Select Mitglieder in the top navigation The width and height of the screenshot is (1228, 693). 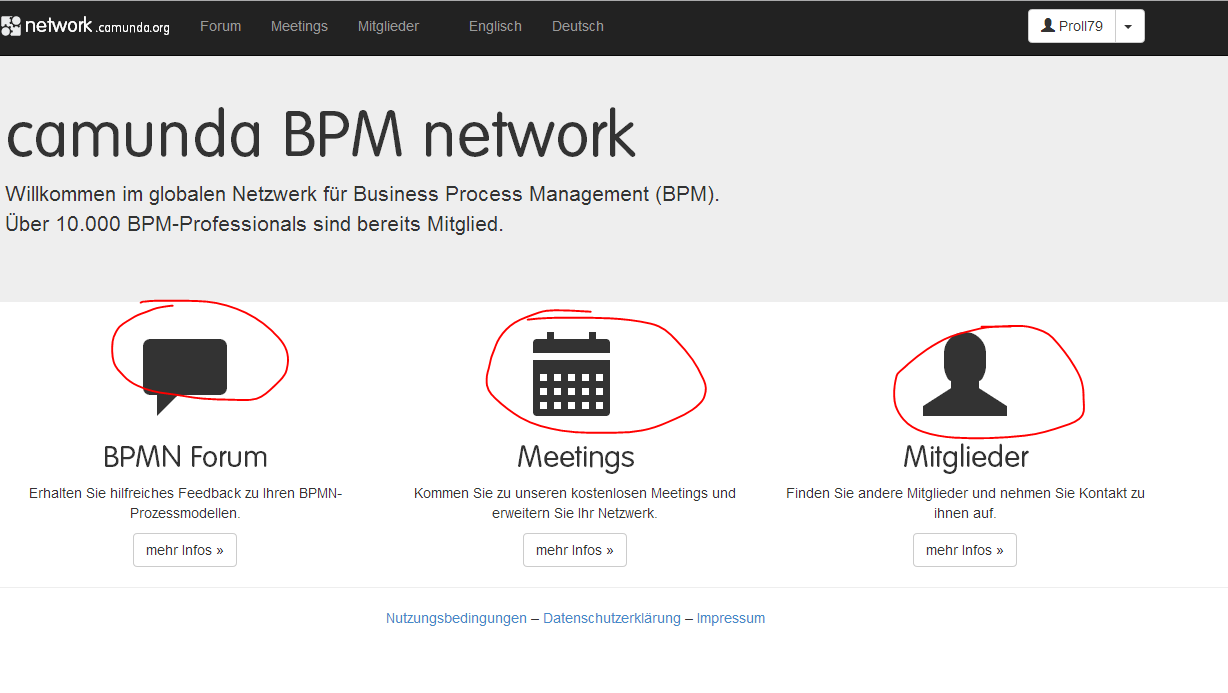(x=388, y=27)
